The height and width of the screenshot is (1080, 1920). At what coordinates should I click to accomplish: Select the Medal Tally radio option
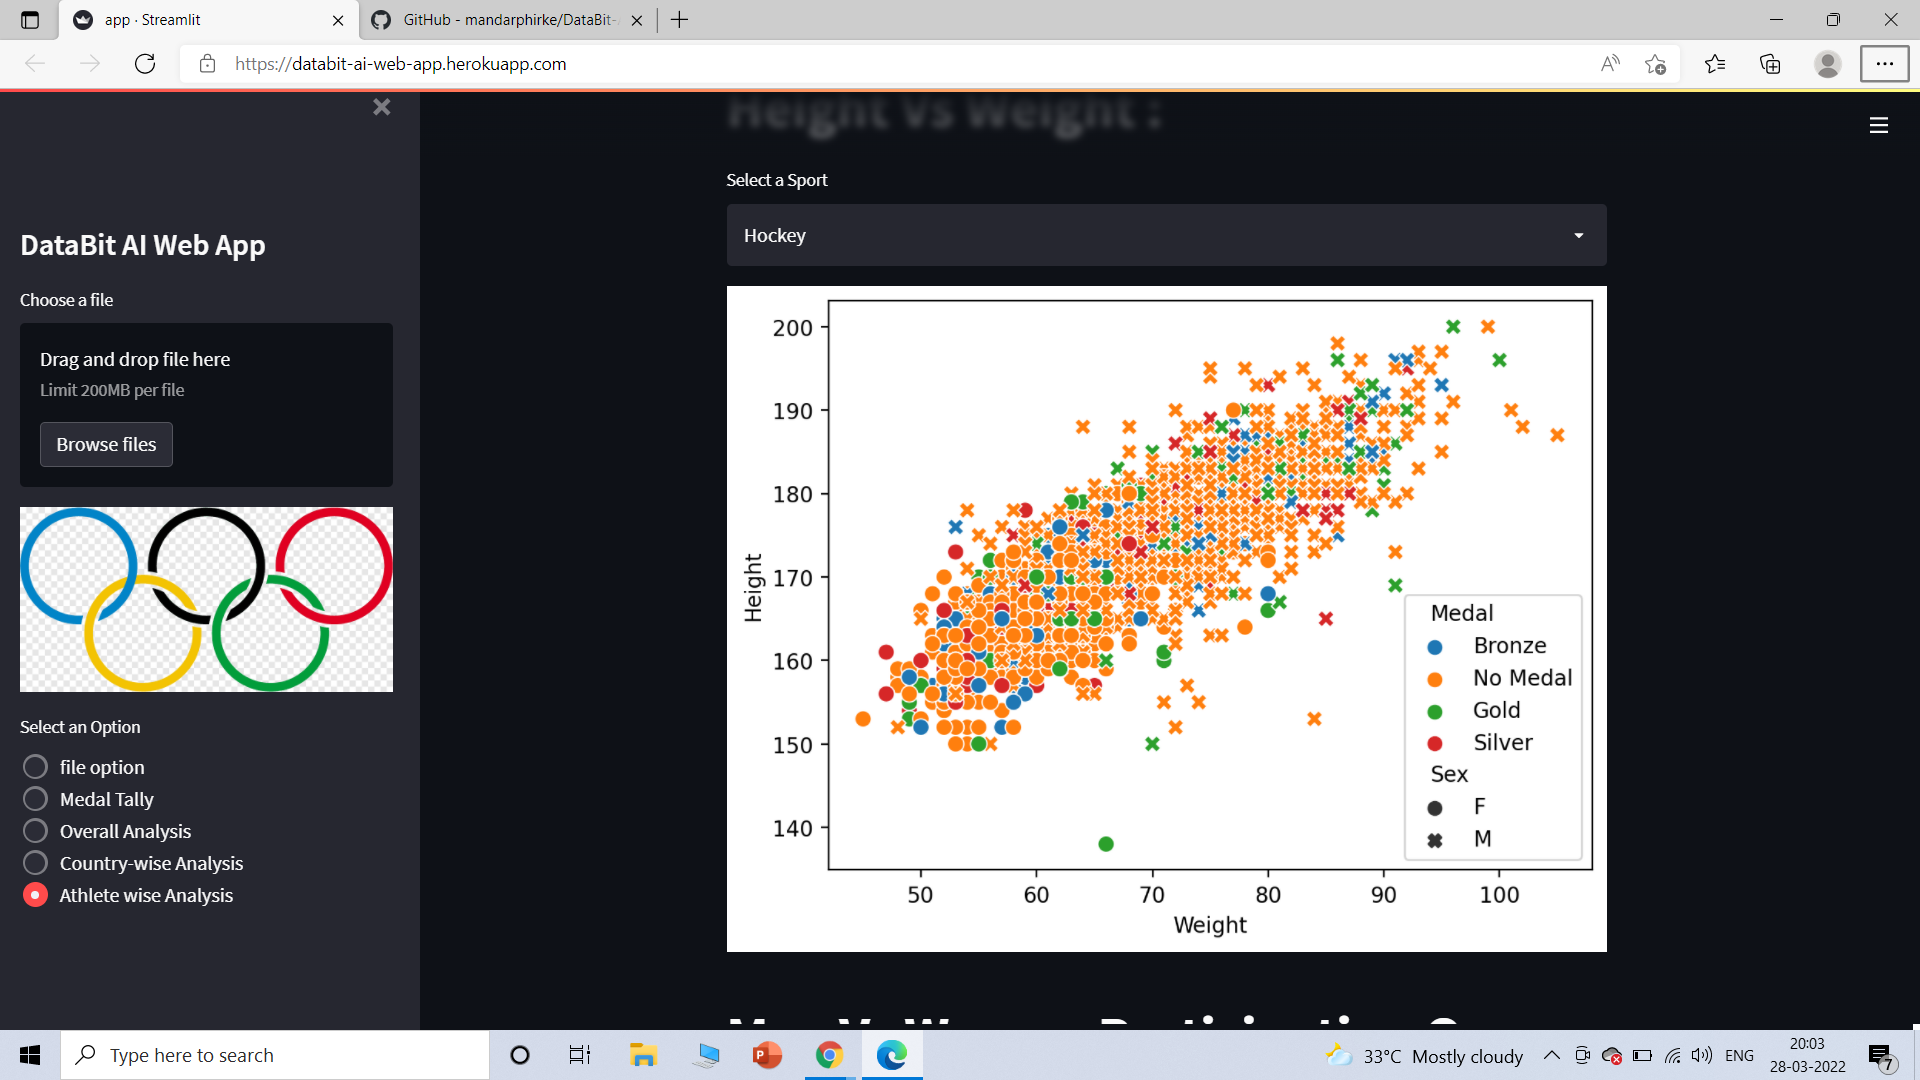[x=35, y=799]
